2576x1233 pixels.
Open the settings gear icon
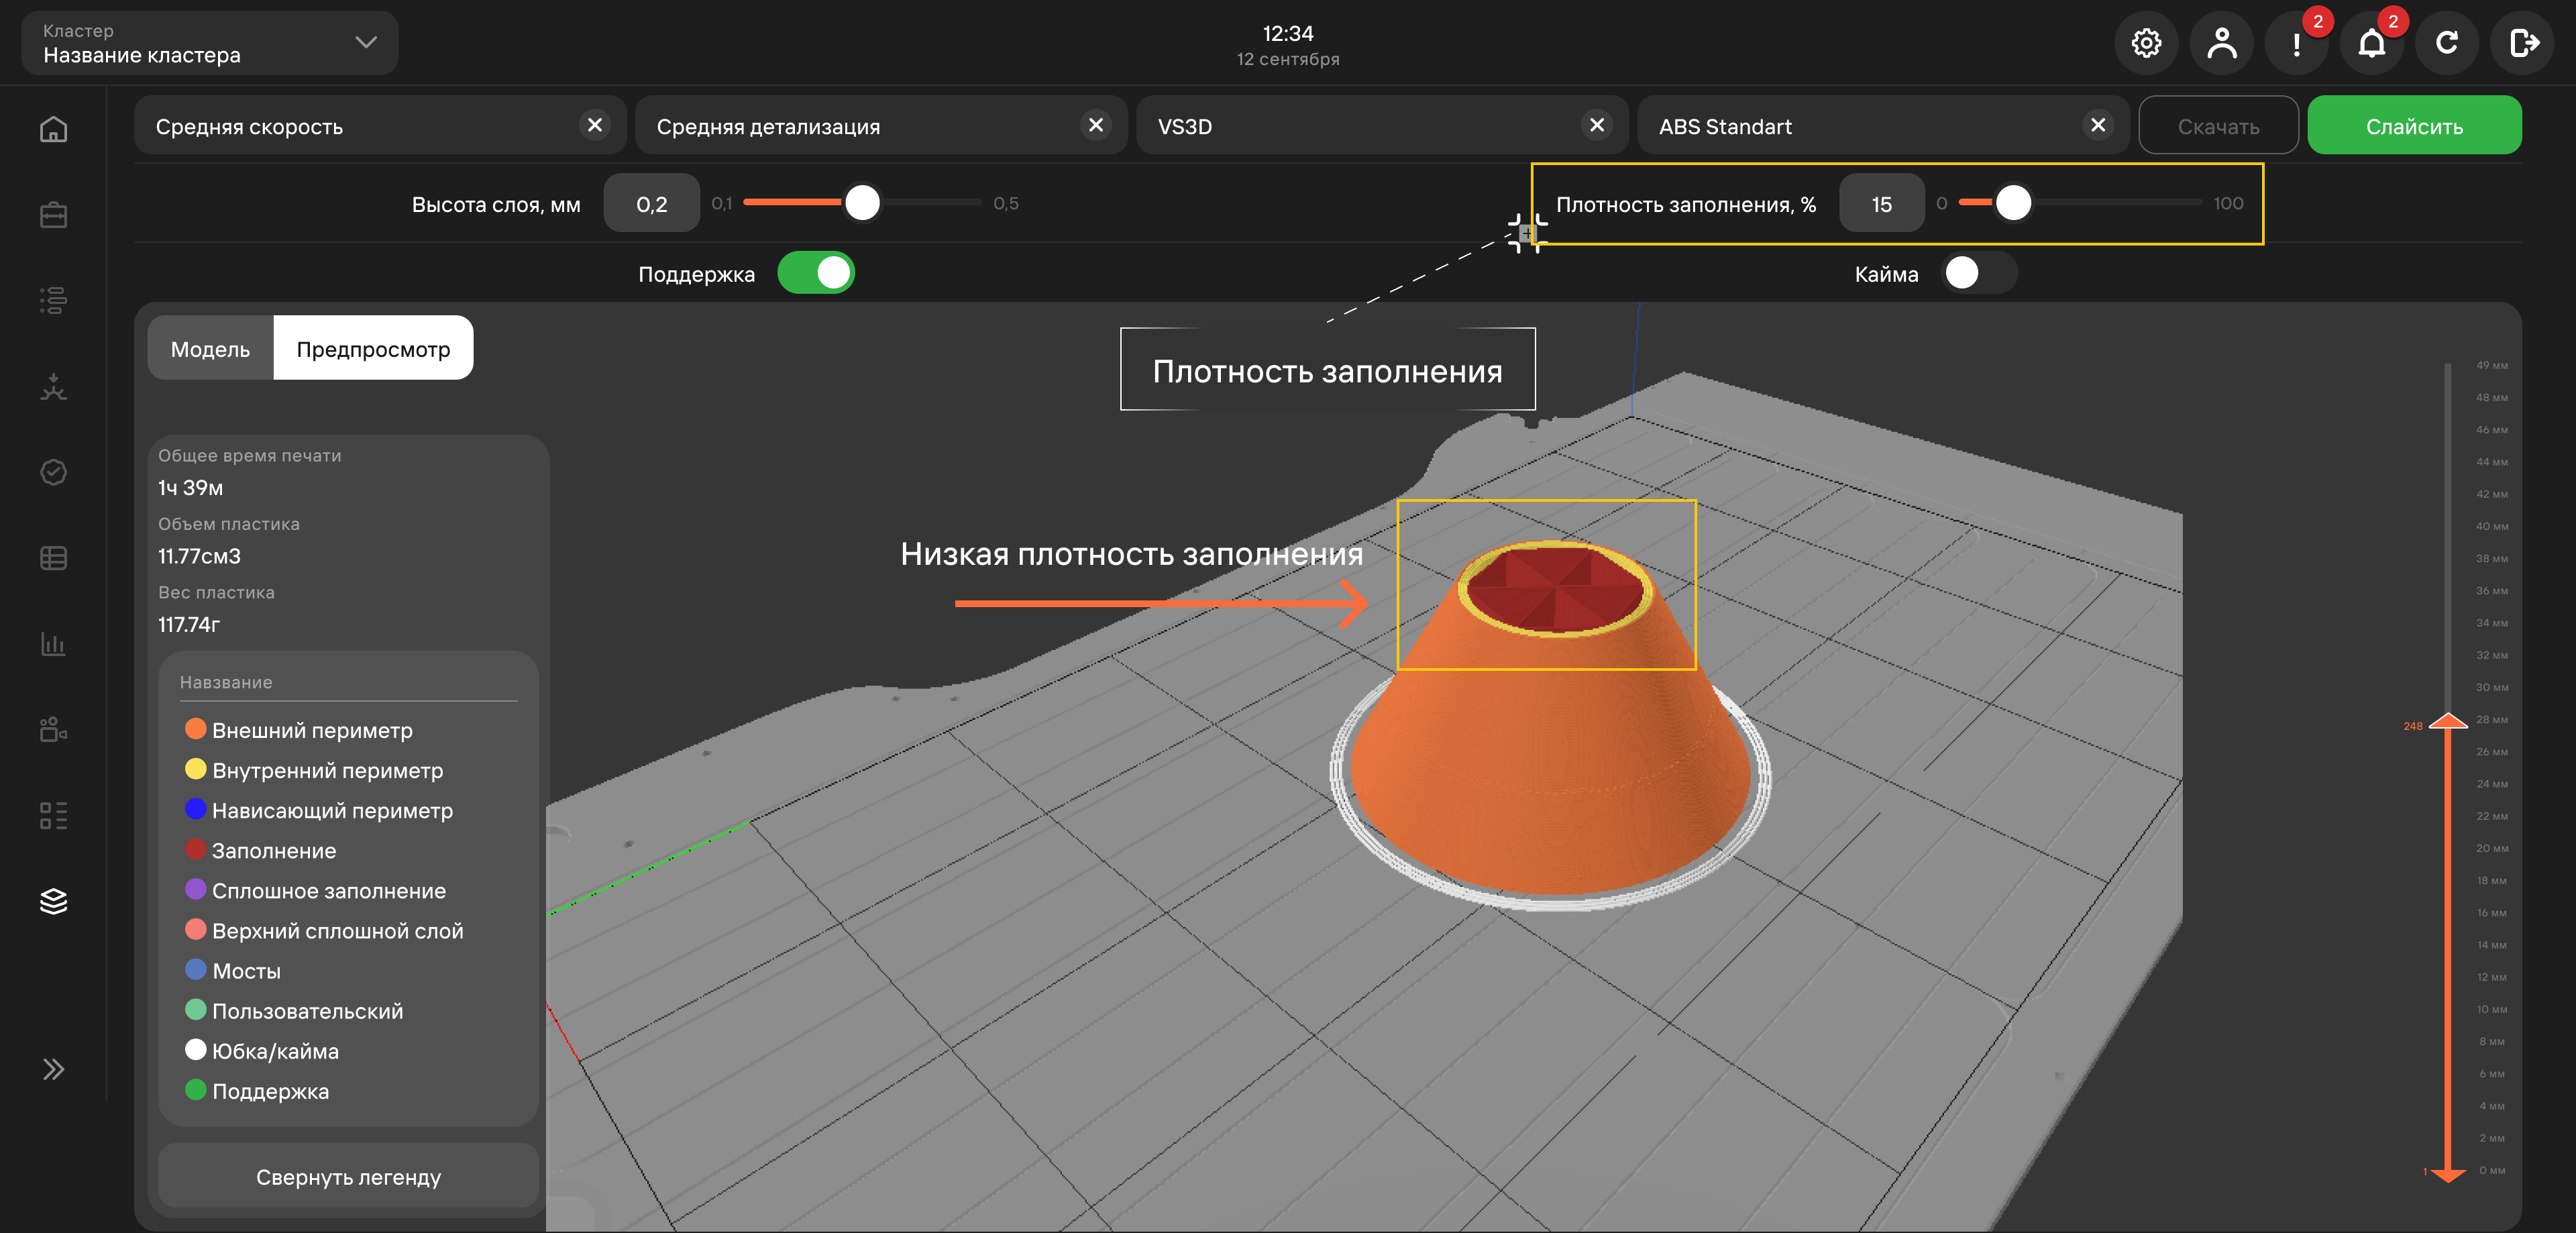click(2146, 43)
